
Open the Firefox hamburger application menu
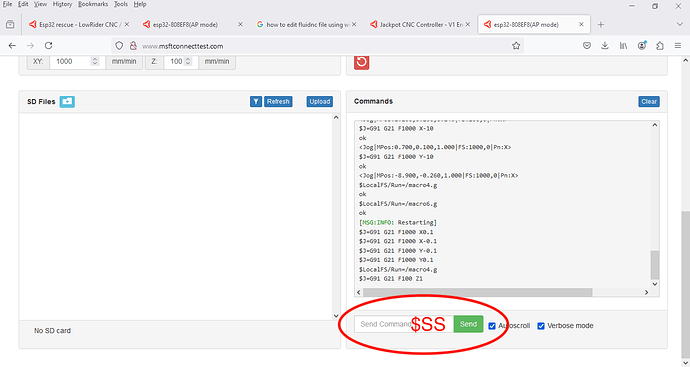coord(678,46)
